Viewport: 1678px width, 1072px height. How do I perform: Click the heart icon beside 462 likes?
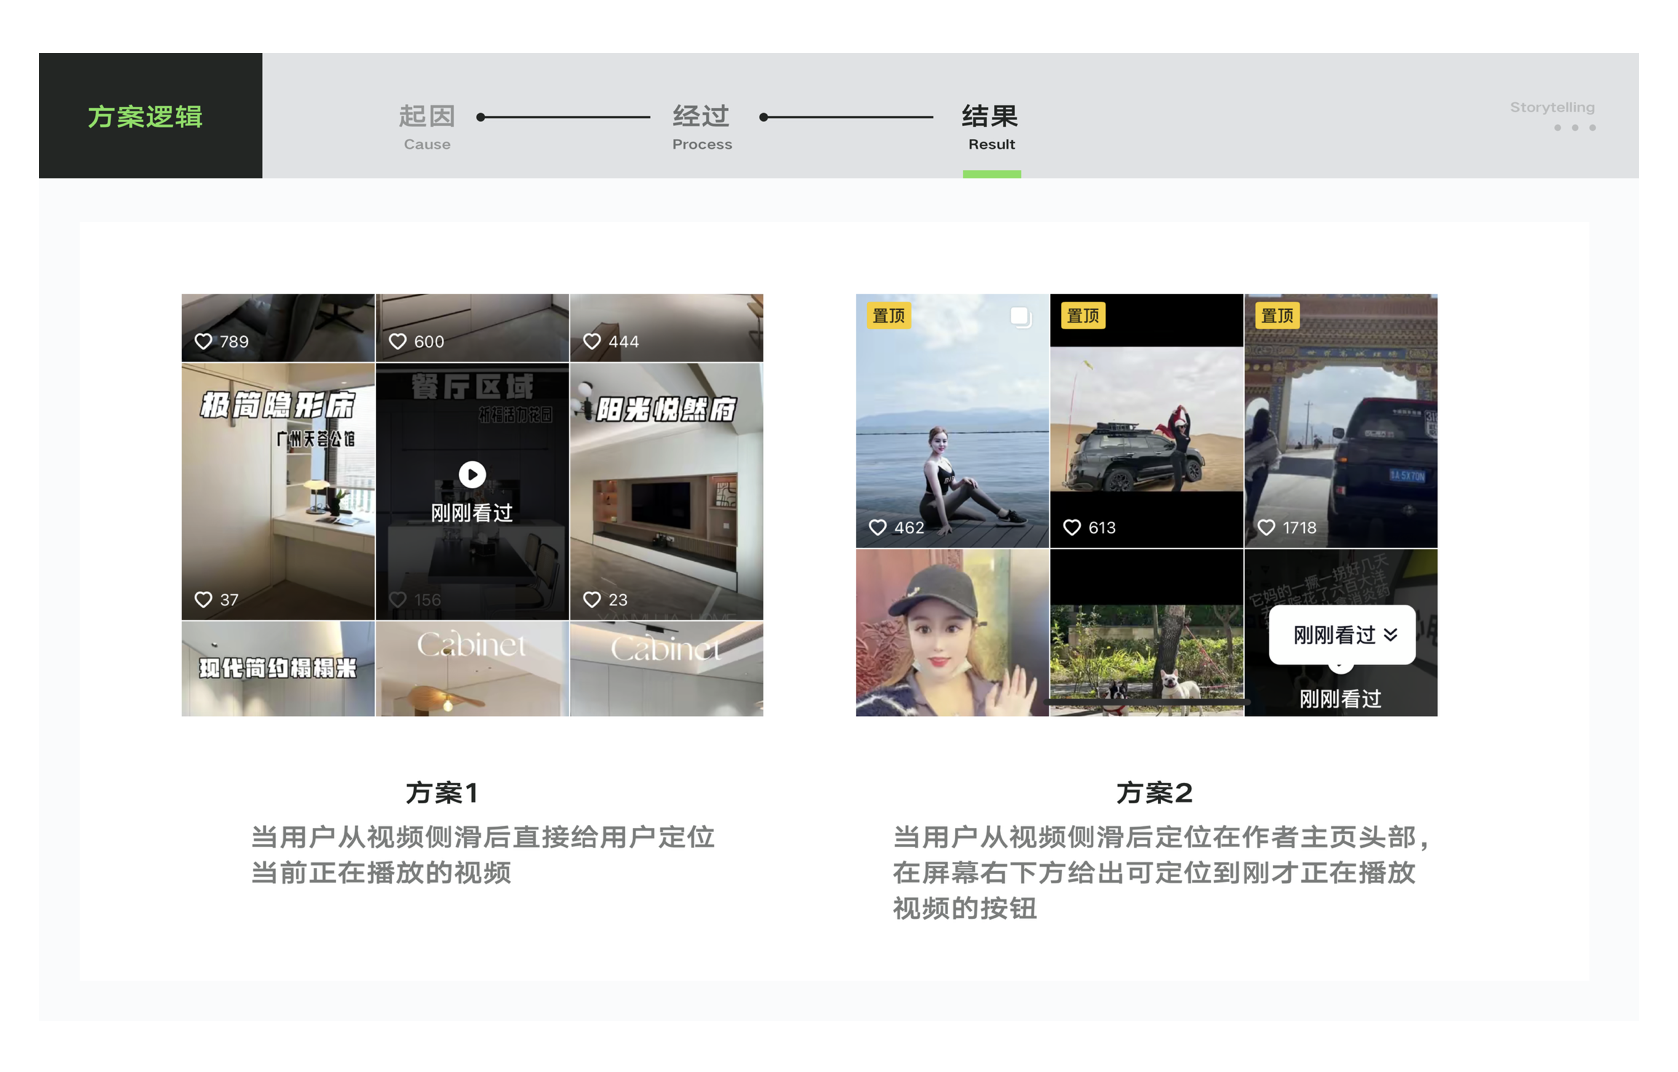878,528
